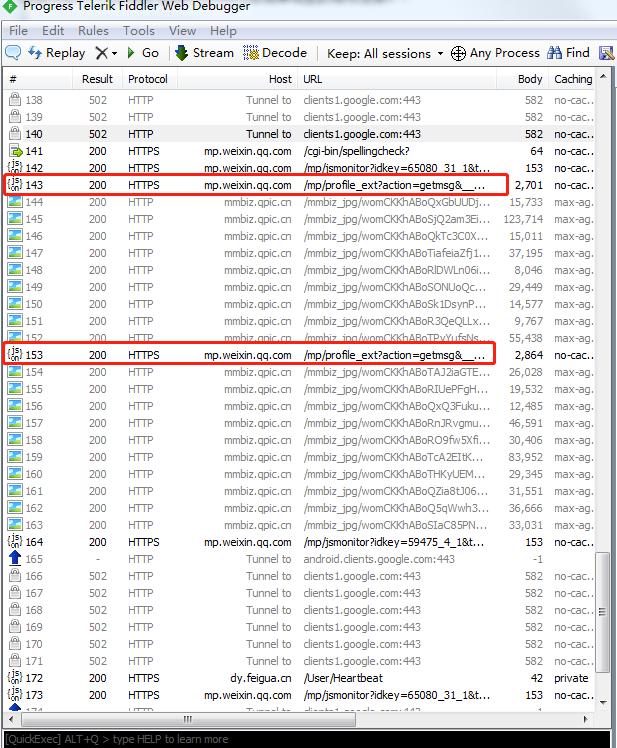Click into the QuickExec command box

tap(307, 739)
